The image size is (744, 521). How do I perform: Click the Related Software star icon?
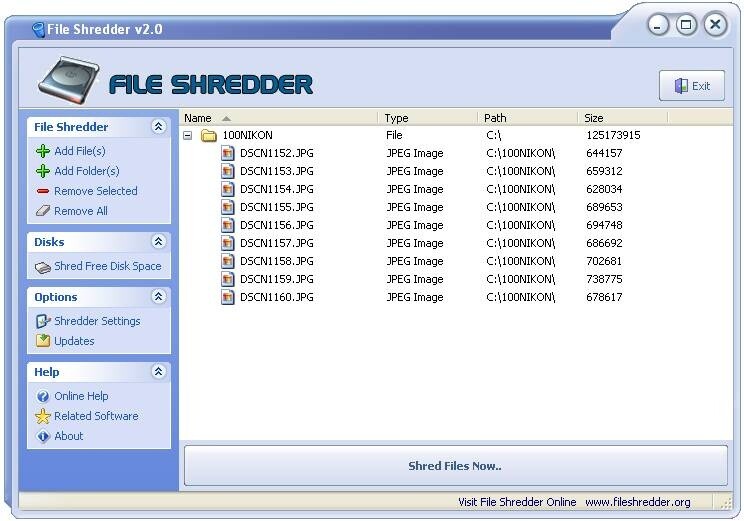click(43, 416)
